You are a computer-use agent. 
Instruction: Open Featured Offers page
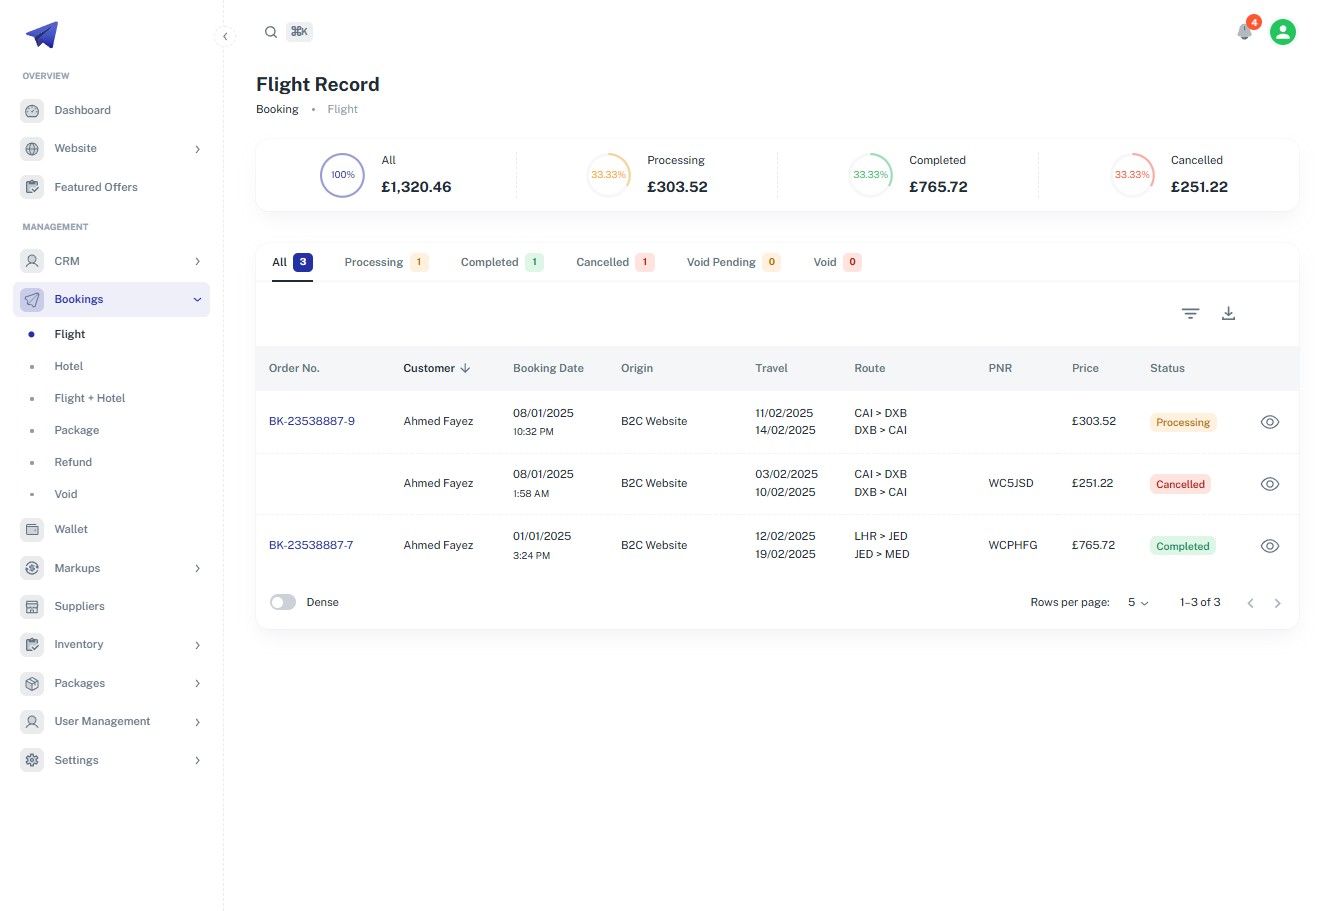tap(111, 187)
